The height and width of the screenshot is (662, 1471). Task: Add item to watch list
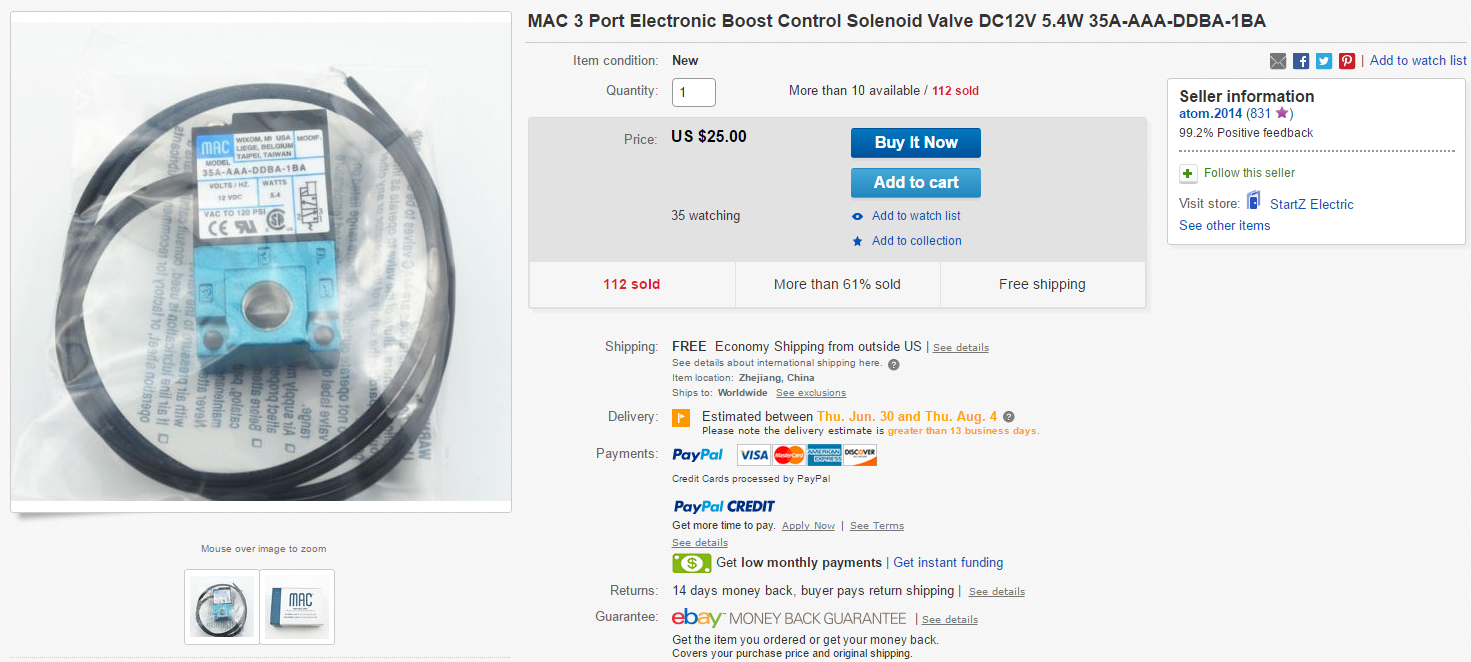click(x=916, y=216)
